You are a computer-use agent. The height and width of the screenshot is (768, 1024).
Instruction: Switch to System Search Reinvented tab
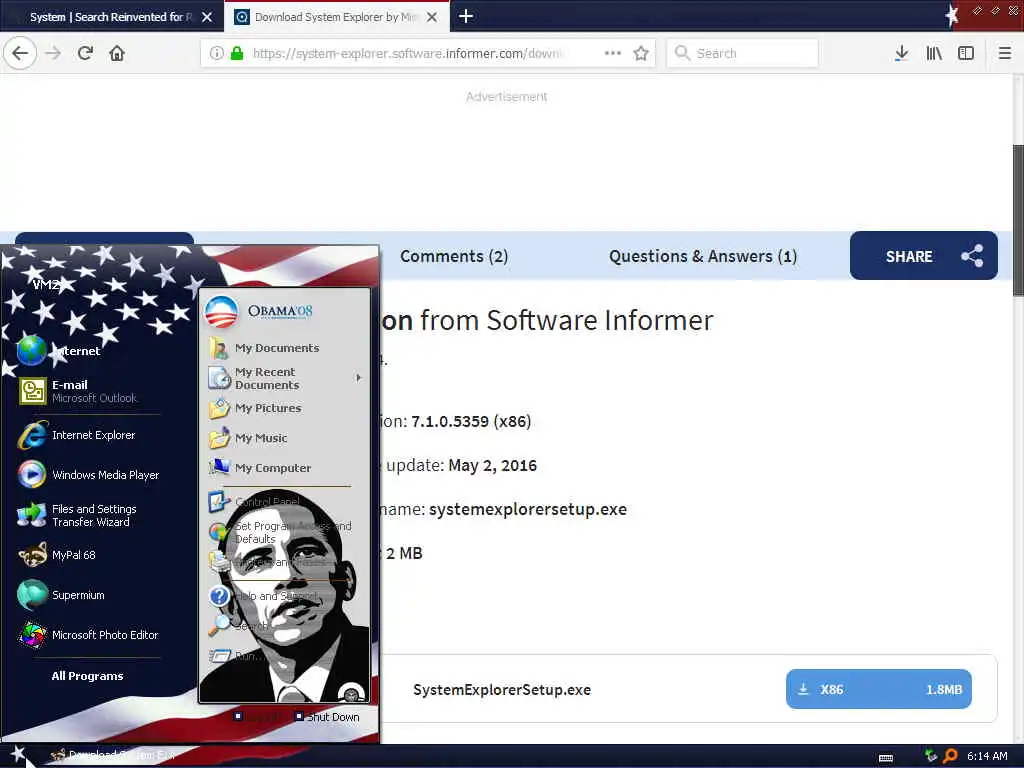[x=111, y=17]
